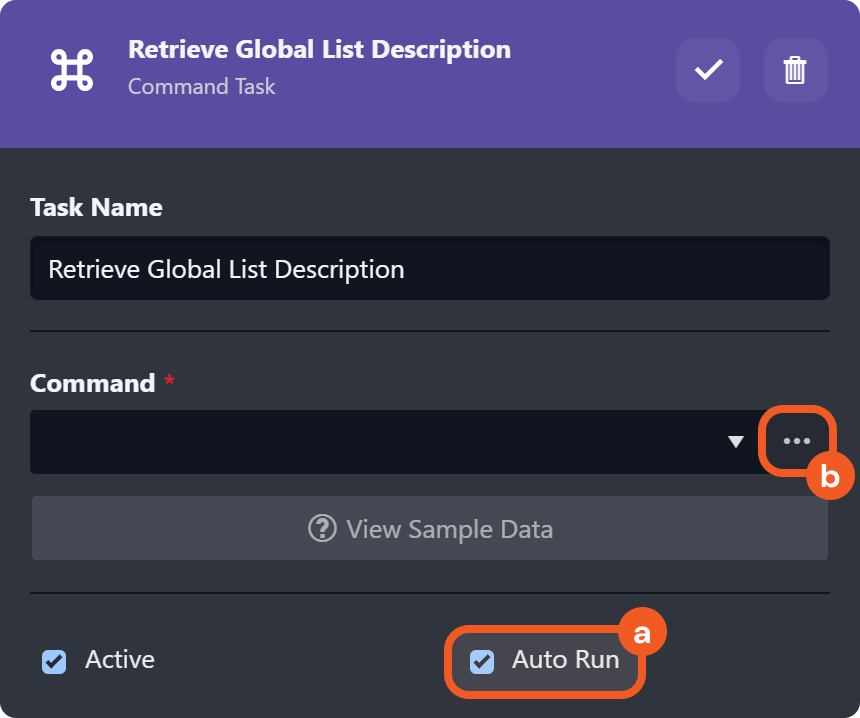The height and width of the screenshot is (718, 860).
Task: Click the View Sample Data button
Action: pyautogui.click(x=430, y=528)
